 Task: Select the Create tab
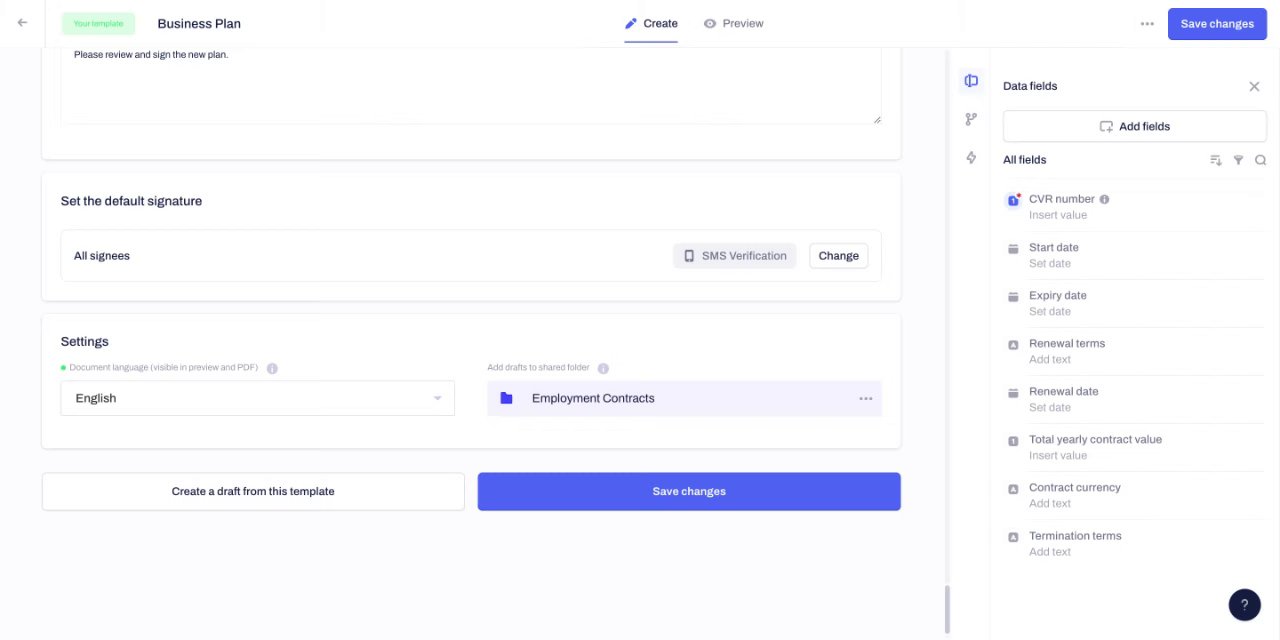pyautogui.click(x=651, y=23)
